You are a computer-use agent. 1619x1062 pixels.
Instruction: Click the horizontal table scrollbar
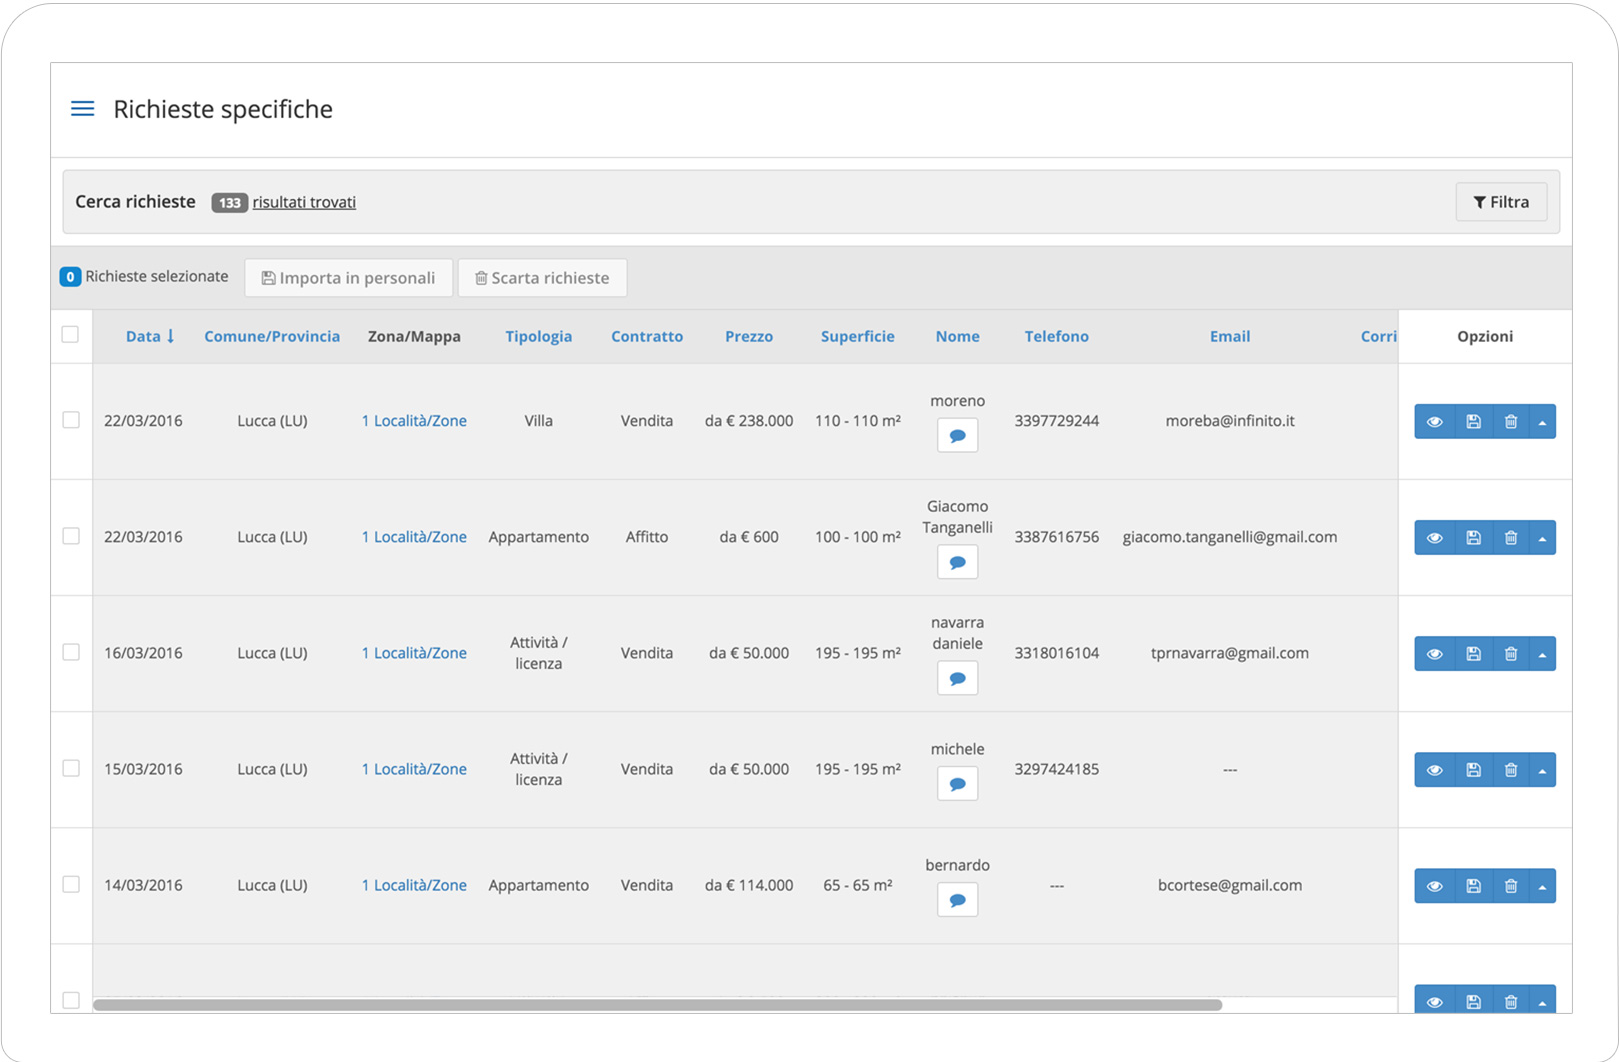click(x=657, y=1005)
